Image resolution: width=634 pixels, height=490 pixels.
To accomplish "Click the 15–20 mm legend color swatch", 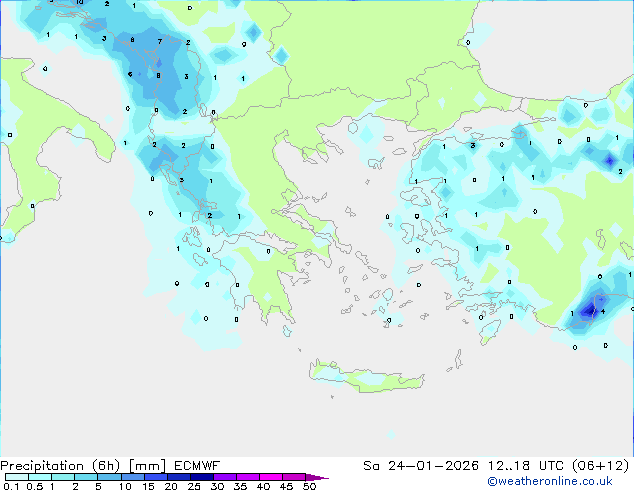I will (x=156, y=477).
